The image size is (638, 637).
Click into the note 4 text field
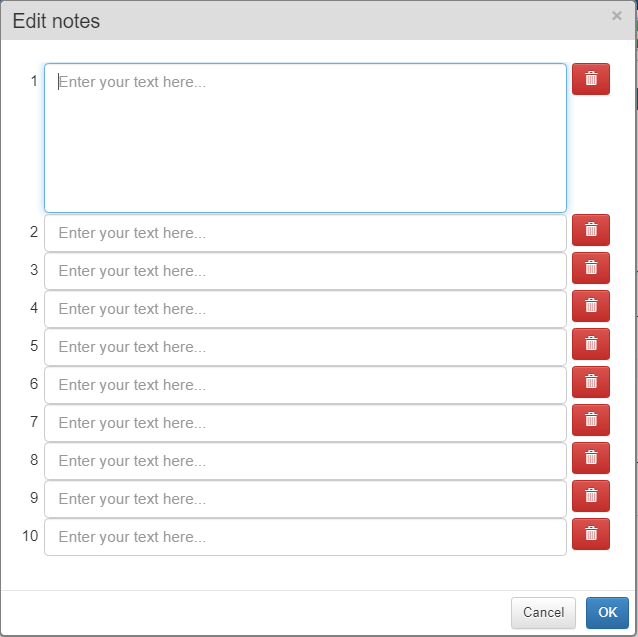coord(305,309)
